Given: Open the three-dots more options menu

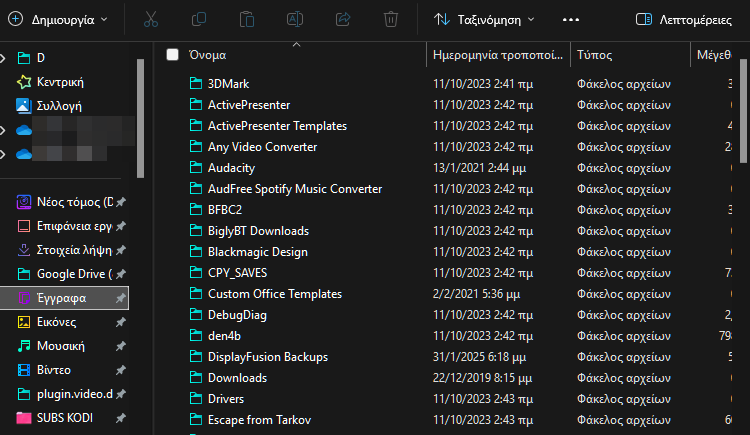Looking at the screenshot, I should click(x=571, y=20).
